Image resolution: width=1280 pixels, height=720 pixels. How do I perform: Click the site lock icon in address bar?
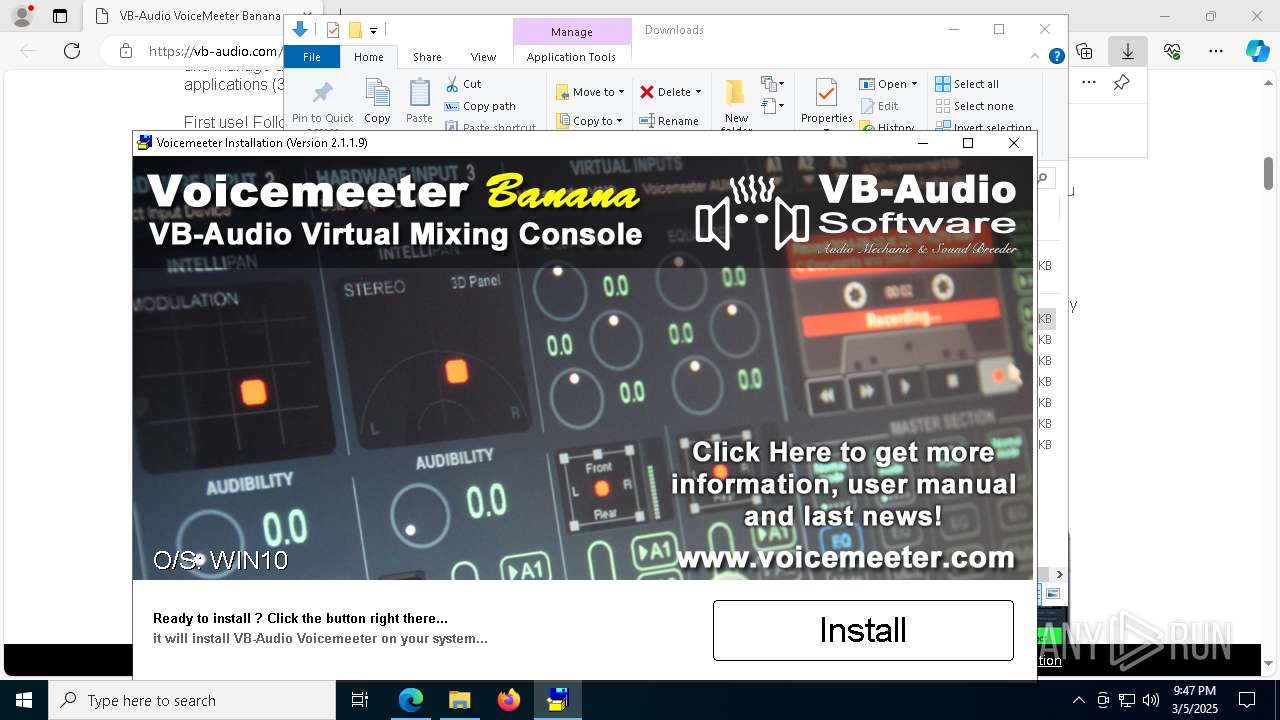click(x=125, y=51)
